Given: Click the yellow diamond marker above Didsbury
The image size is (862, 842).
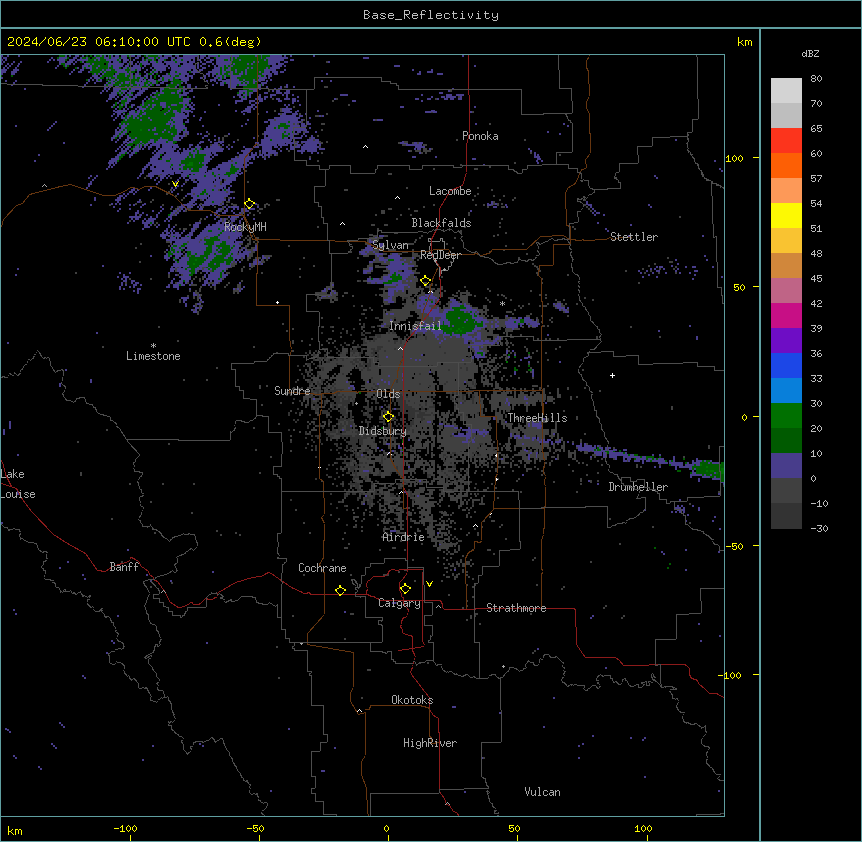Looking at the screenshot, I should pos(388,417).
